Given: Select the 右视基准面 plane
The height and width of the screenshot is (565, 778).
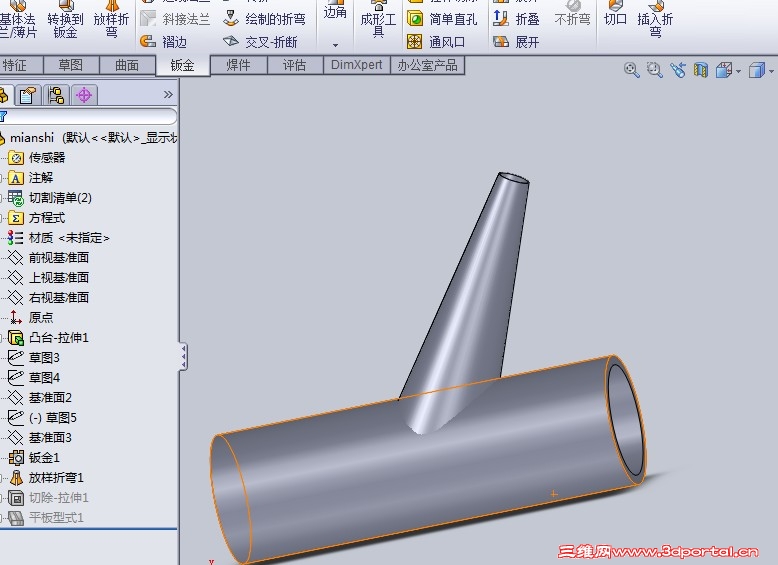Looking at the screenshot, I should click(x=49, y=297).
